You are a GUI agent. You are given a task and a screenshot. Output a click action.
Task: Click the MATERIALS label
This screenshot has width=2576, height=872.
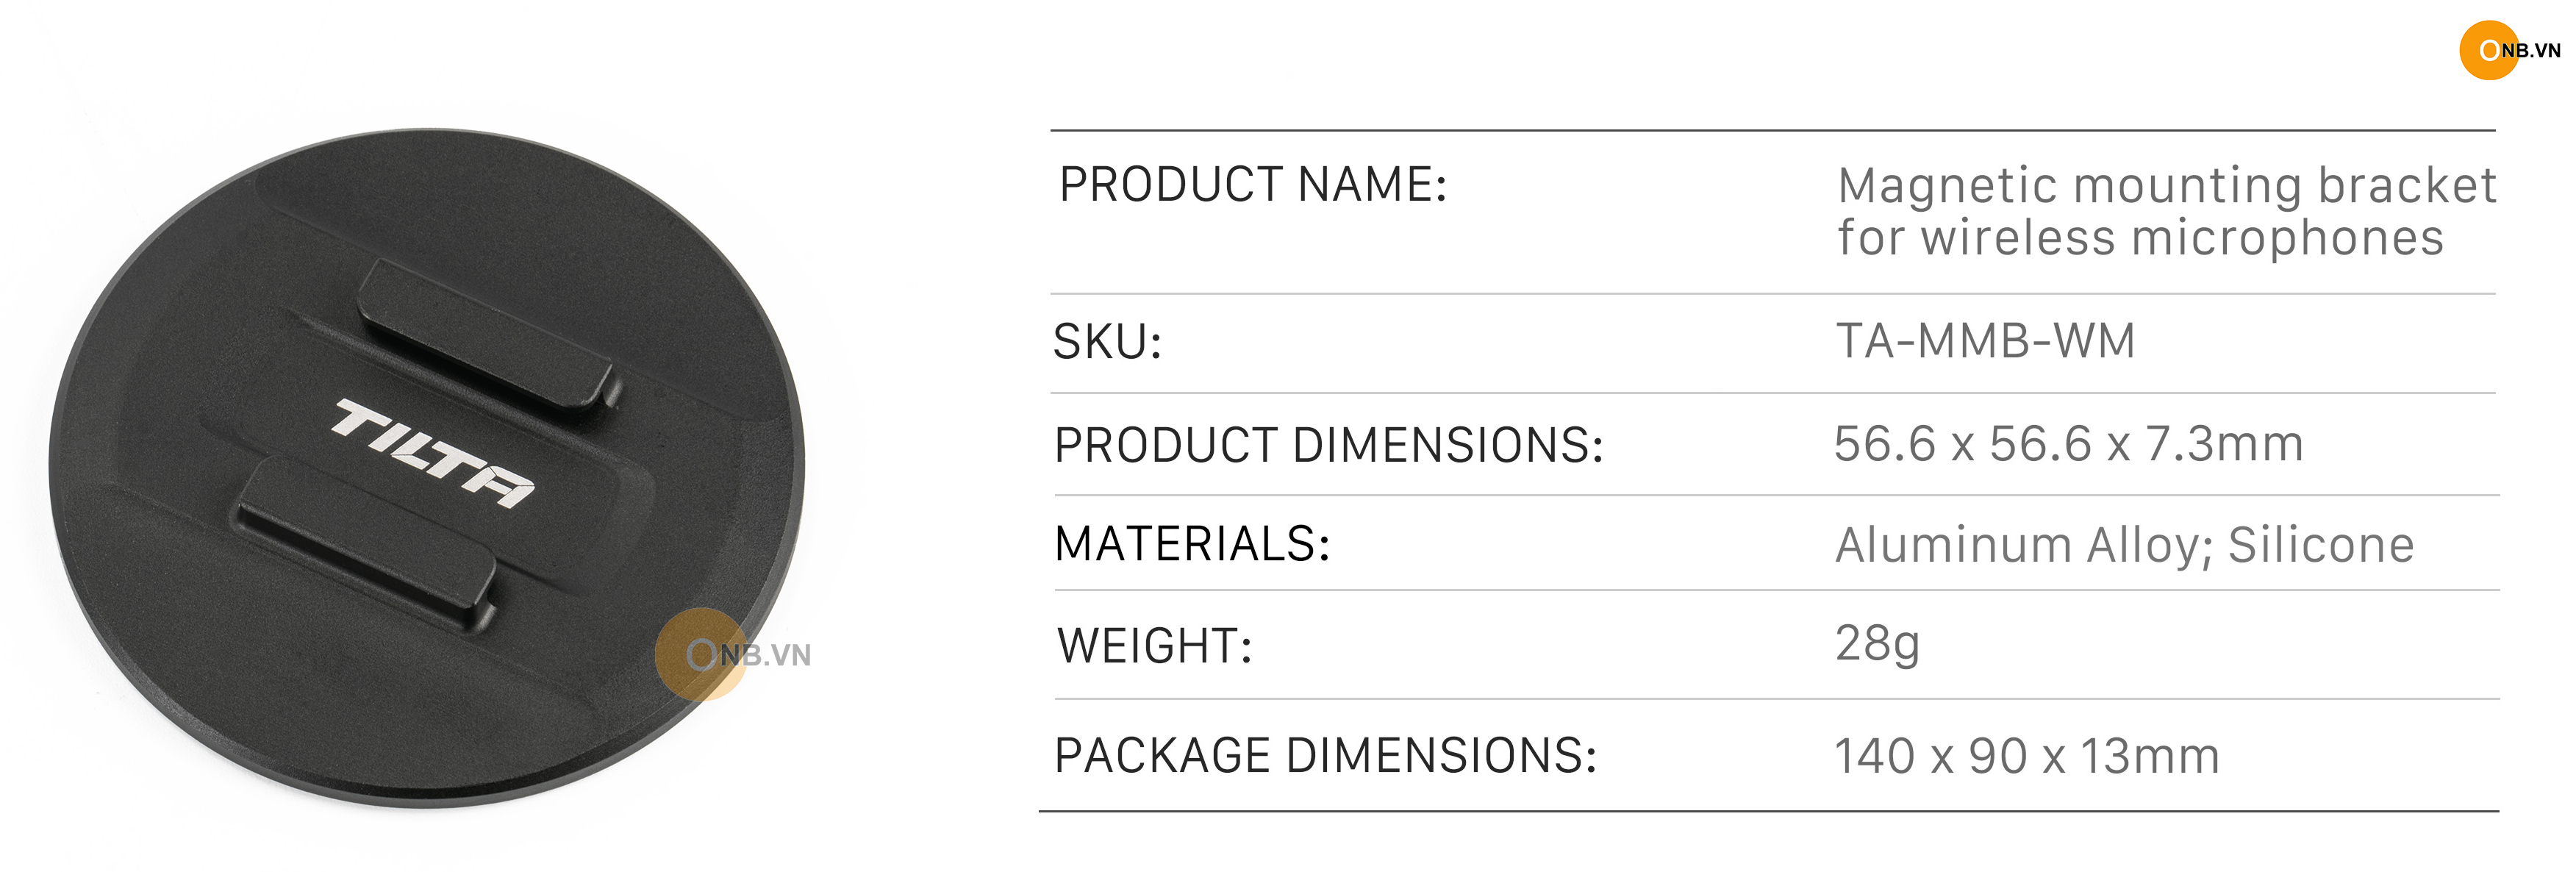pos(1192,544)
